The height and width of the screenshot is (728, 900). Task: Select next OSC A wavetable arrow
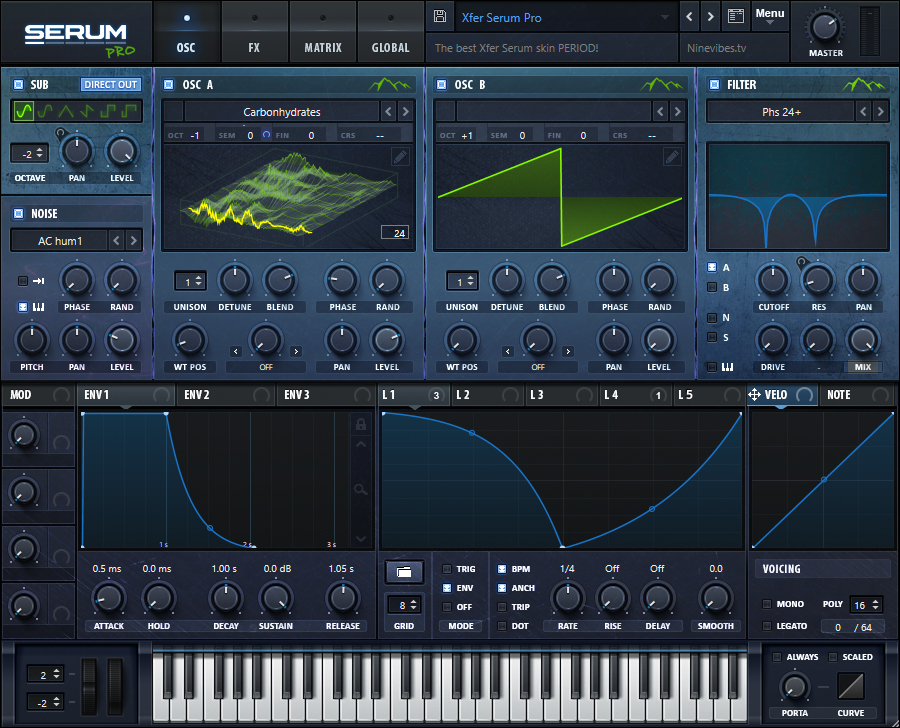tap(405, 111)
